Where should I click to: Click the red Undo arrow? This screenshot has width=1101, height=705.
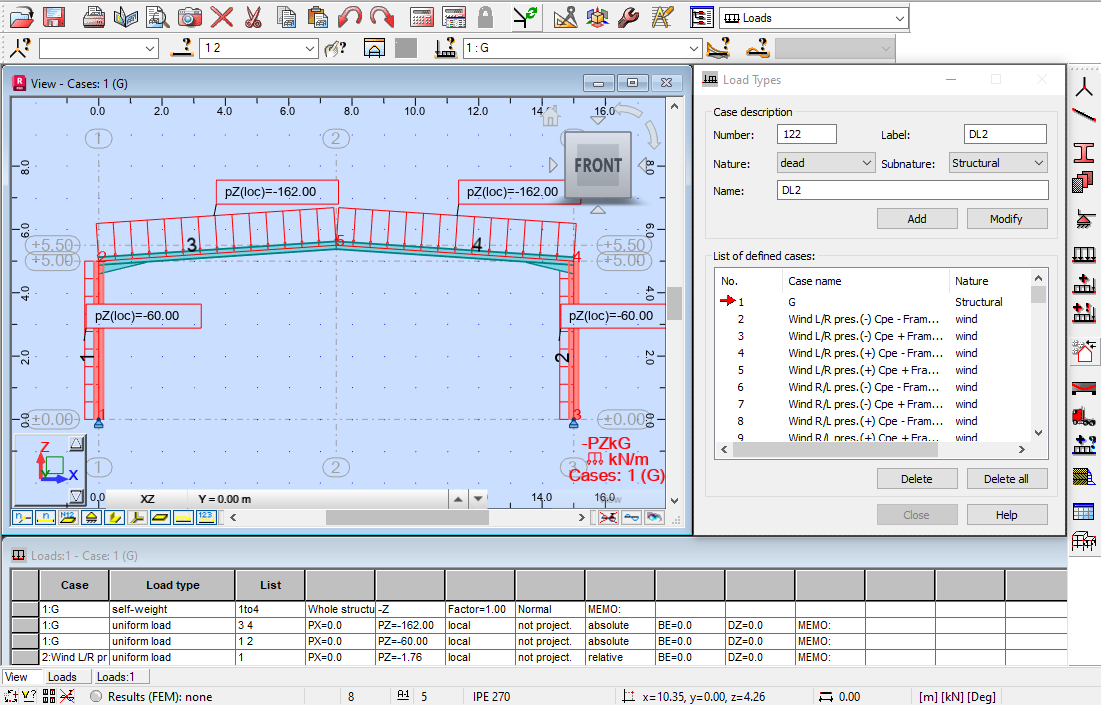349,17
